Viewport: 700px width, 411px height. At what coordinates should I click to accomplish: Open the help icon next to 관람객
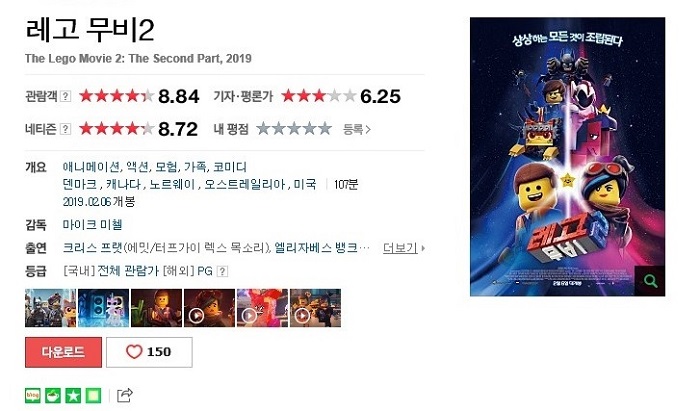[65, 96]
